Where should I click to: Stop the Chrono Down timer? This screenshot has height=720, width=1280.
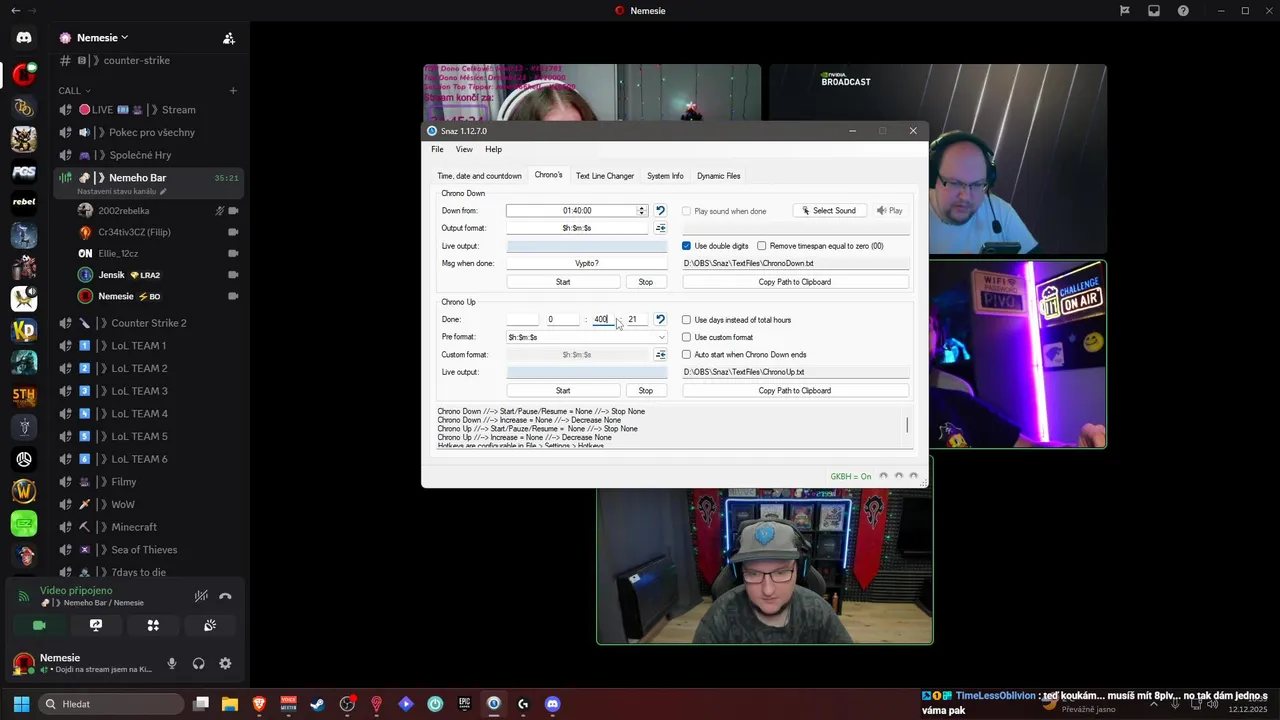646,282
